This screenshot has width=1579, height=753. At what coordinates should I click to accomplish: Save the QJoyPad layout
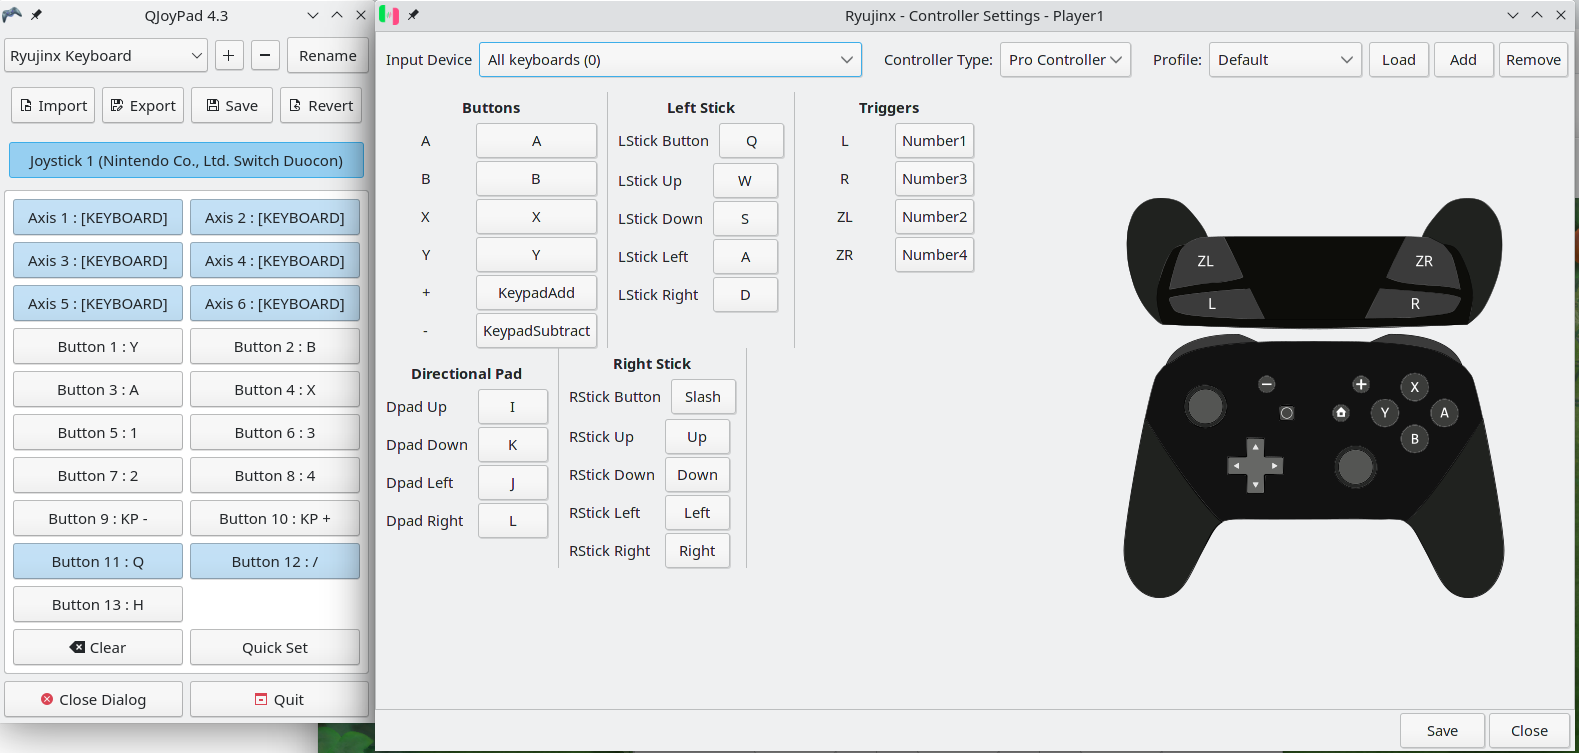(232, 106)
